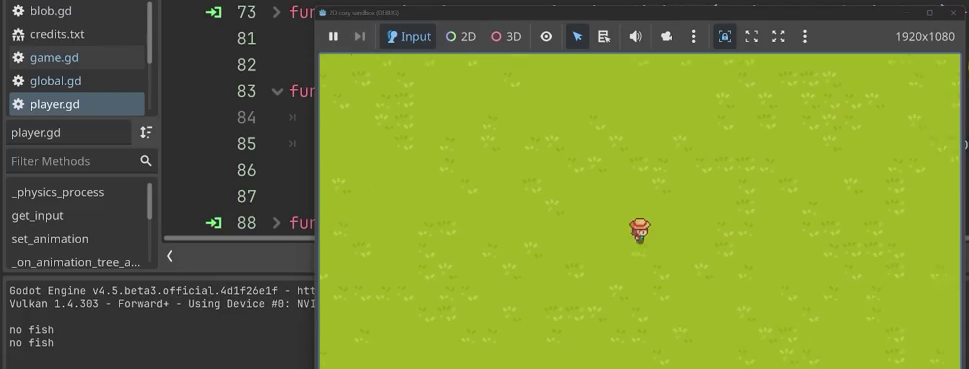Select game.gd in the script list
The image size is (969, 369).
click(x=77, y=57)
